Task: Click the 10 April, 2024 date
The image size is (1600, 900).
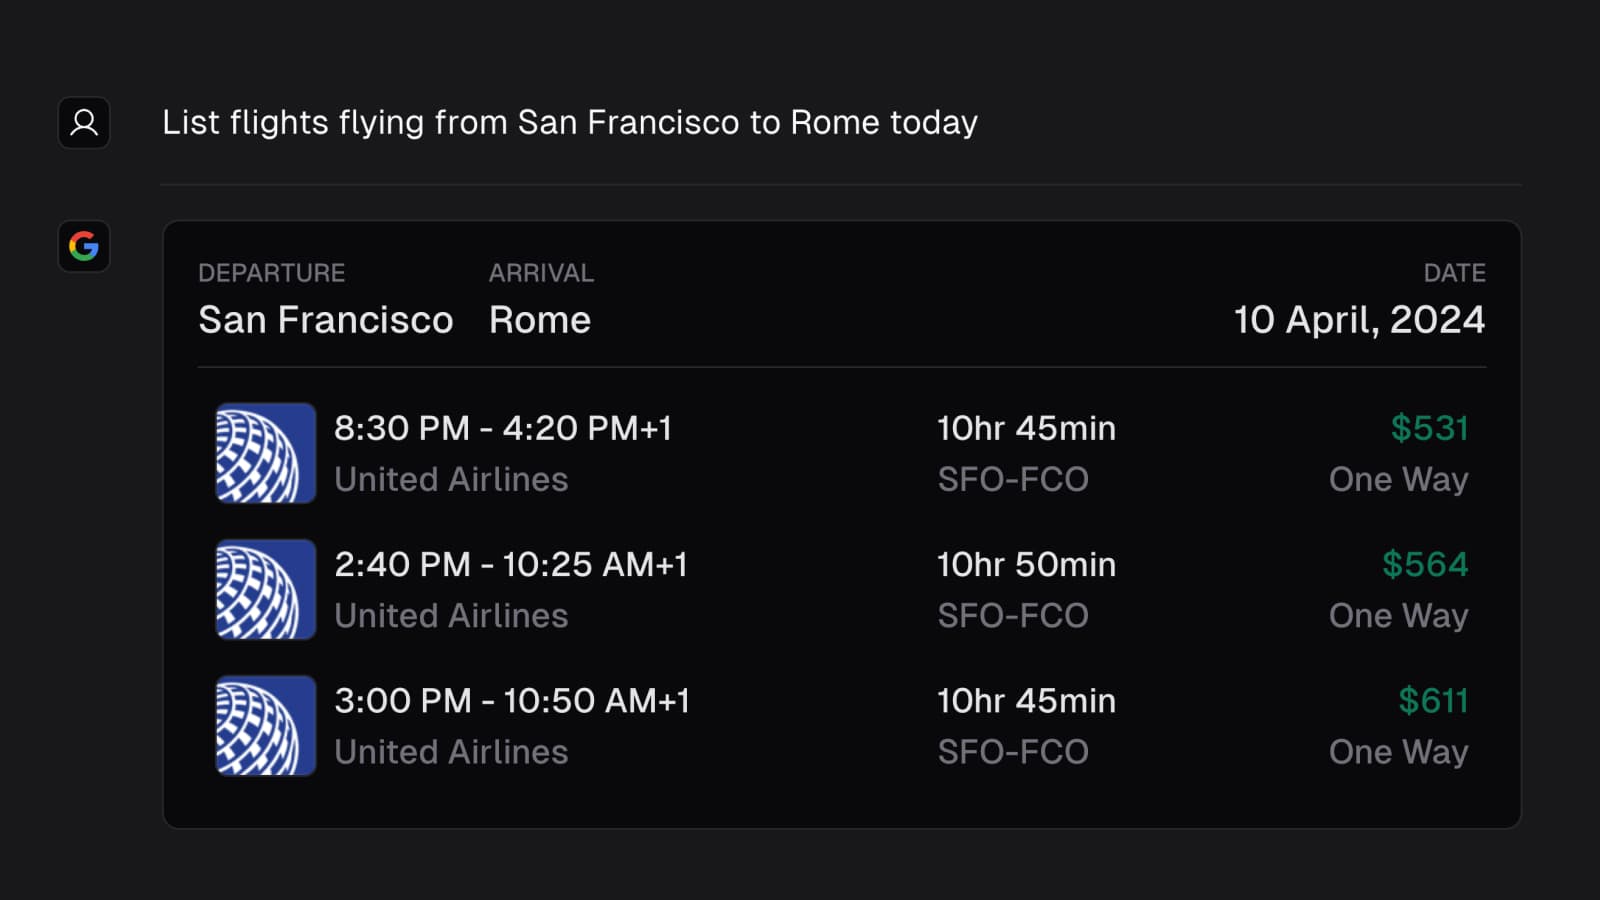Action: pyautogui.click(x=1359, y=320)
